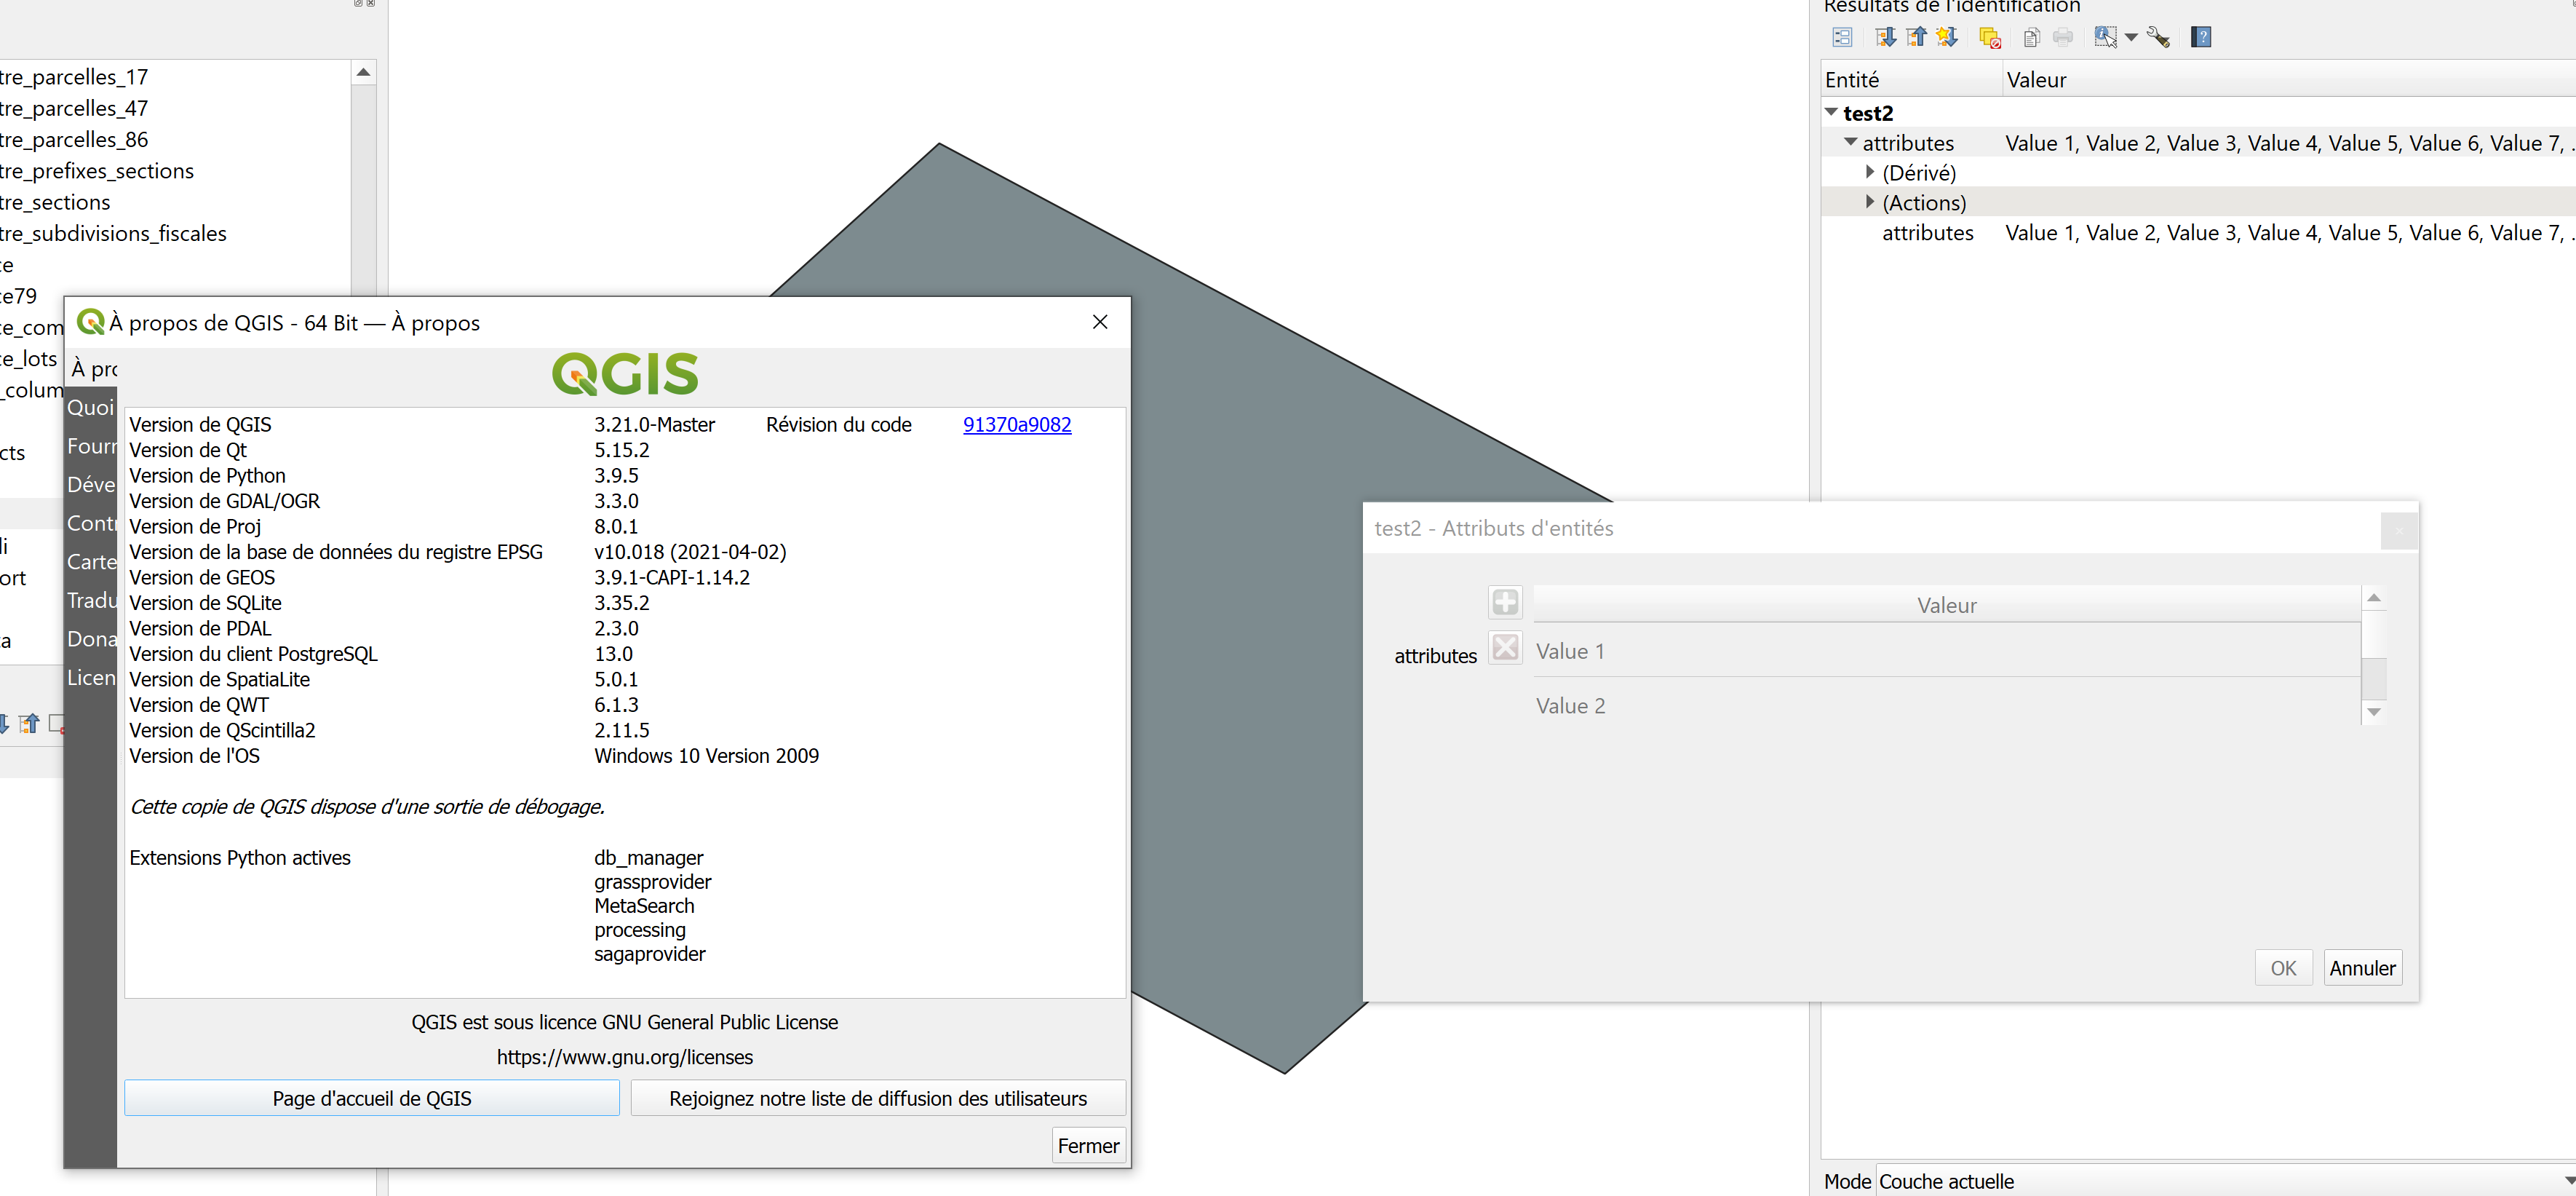Screen dimensions: 2576x1196
Task: Expand the identification results tree
Action: 1886,37
